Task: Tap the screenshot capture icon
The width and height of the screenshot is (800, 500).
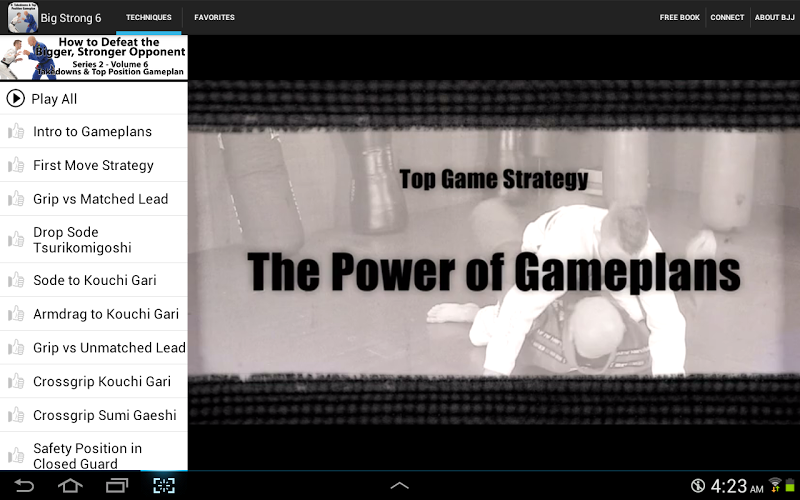Action: tap(164, 485)
